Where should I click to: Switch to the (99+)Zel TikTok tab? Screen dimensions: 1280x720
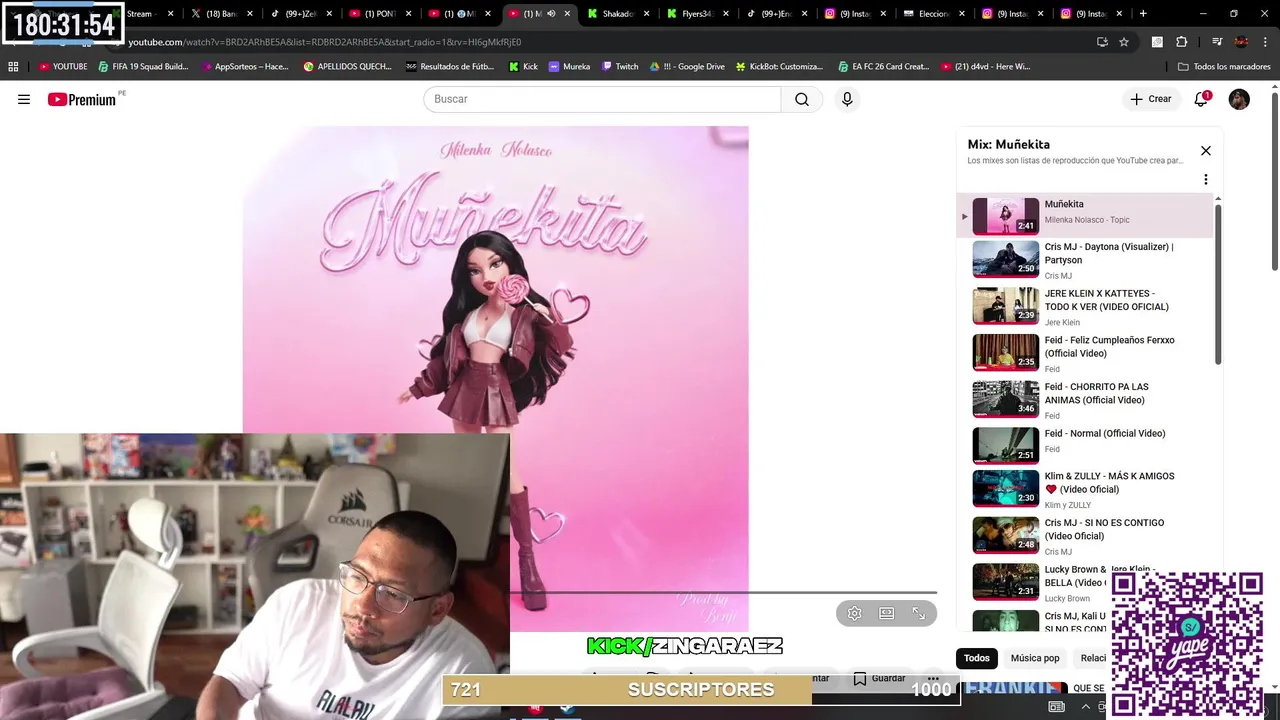(301, 14)
